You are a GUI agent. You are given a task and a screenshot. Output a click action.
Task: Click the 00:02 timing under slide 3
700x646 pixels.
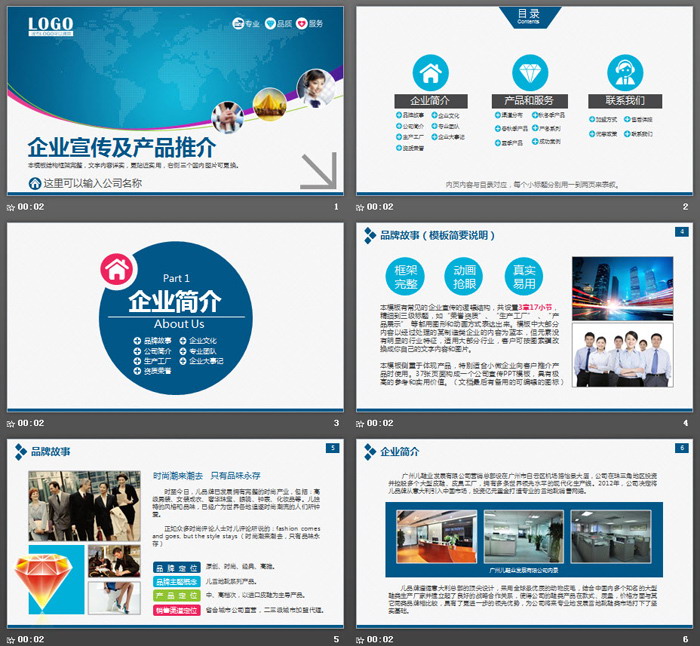pos(31,423)
